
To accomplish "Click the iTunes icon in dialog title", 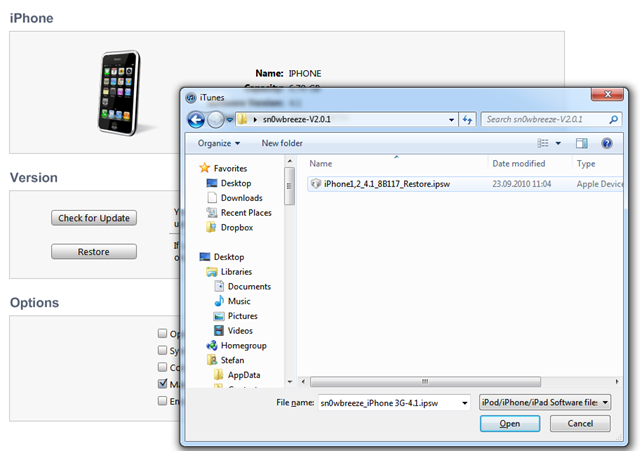I will [191, 98].
